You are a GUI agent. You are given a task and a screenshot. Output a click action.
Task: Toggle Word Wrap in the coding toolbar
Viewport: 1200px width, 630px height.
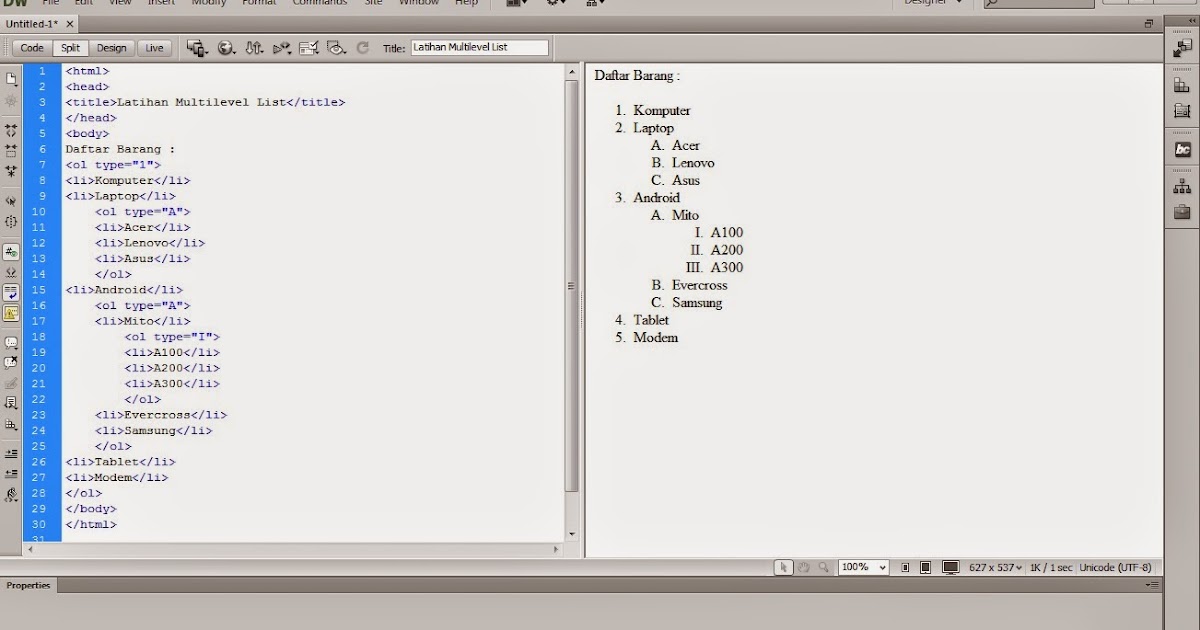point(11,292)
